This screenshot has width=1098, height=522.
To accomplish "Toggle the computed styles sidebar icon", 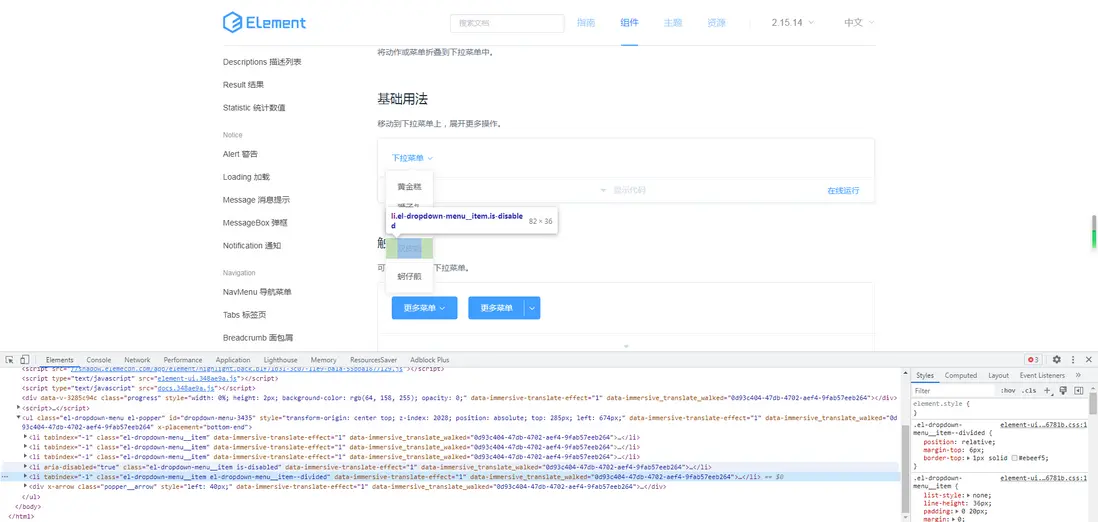I will [1079, 390].
